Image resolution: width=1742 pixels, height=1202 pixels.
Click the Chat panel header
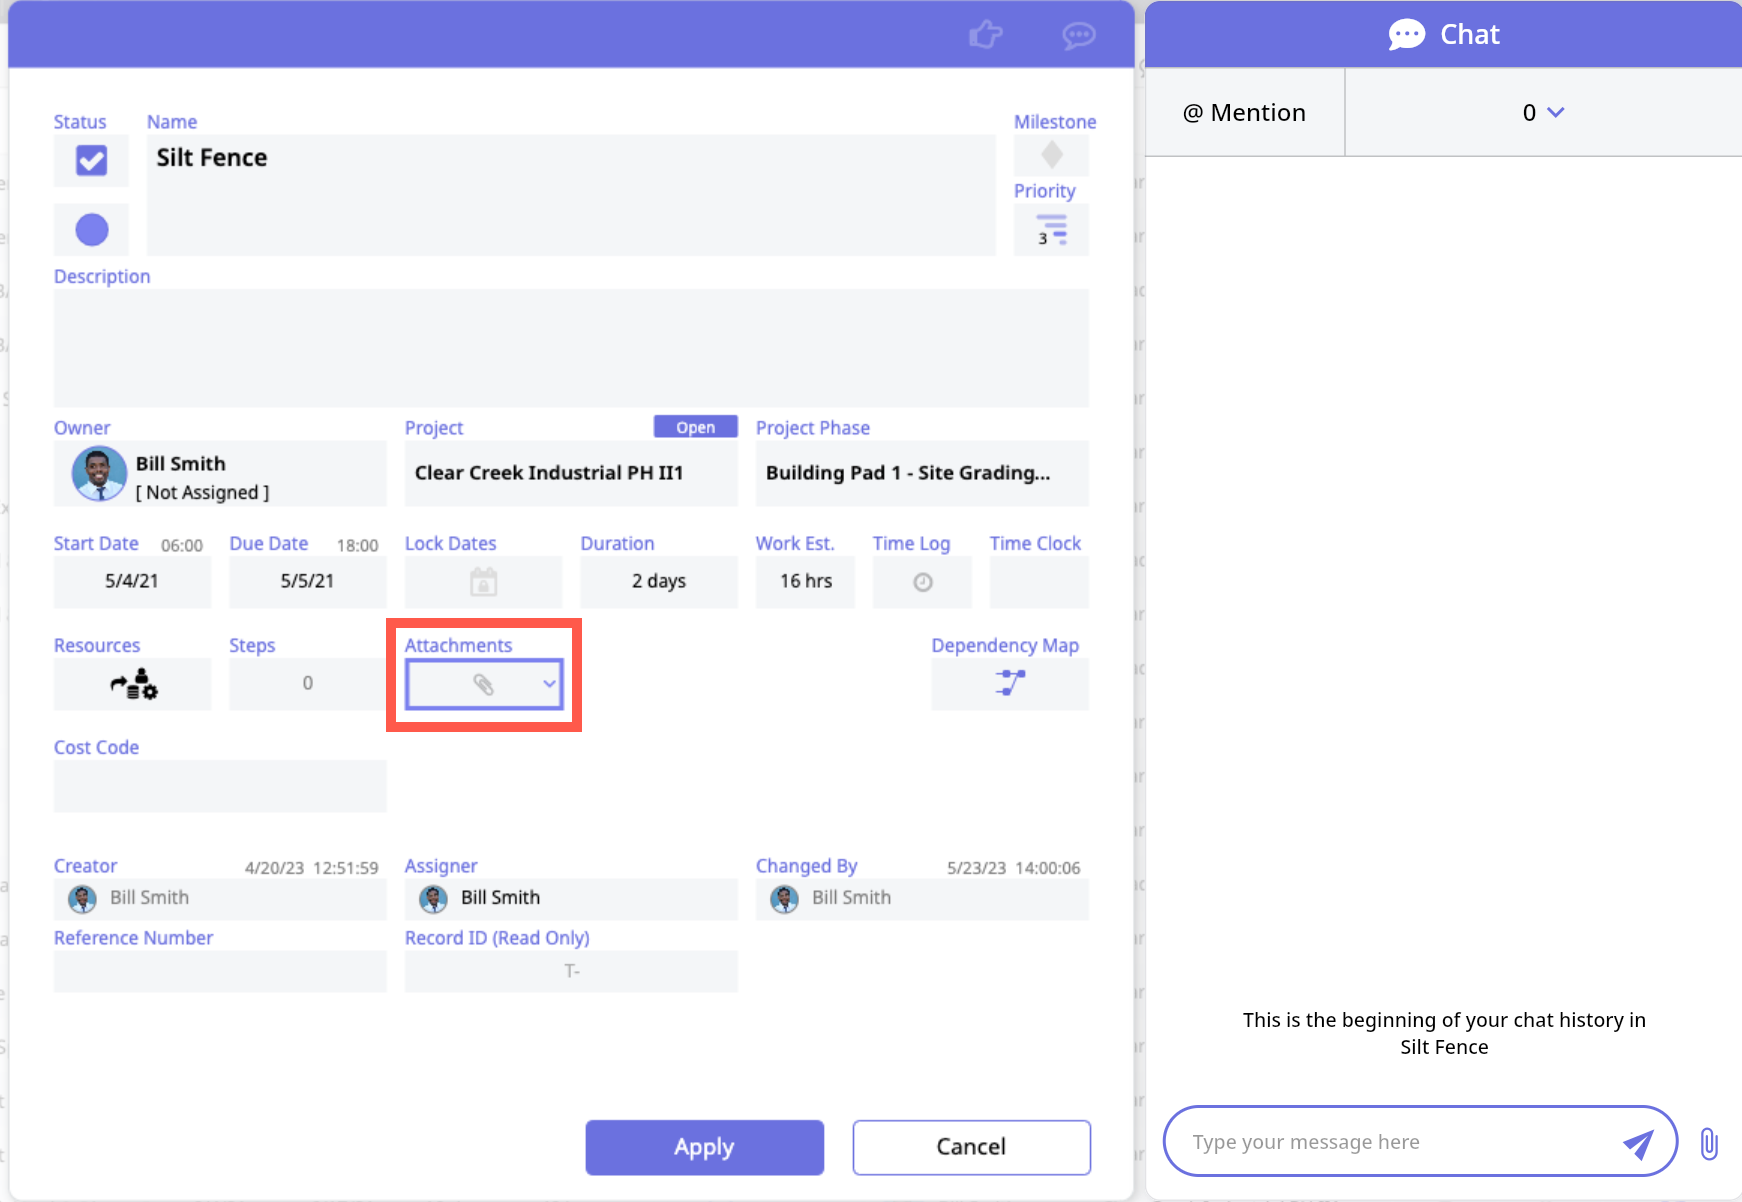click(x=1443, y=34)
